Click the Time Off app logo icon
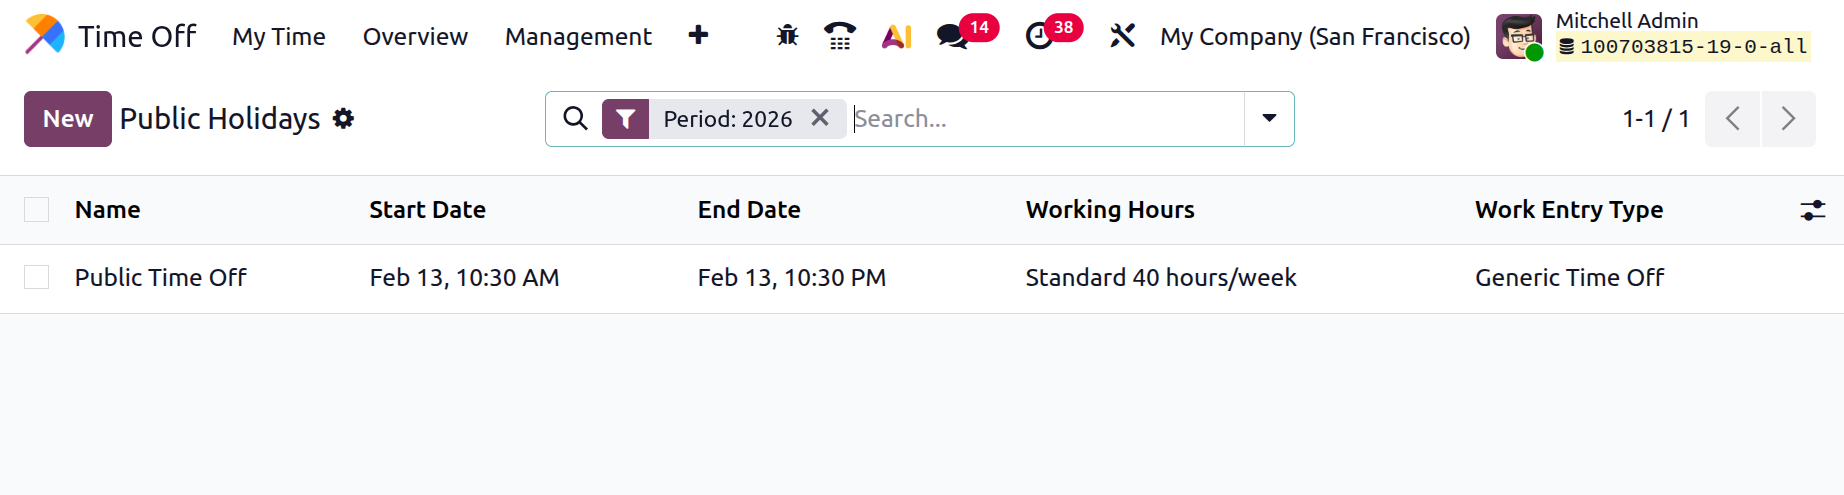This screenshot has width=1844, height=495. [45, 35]
